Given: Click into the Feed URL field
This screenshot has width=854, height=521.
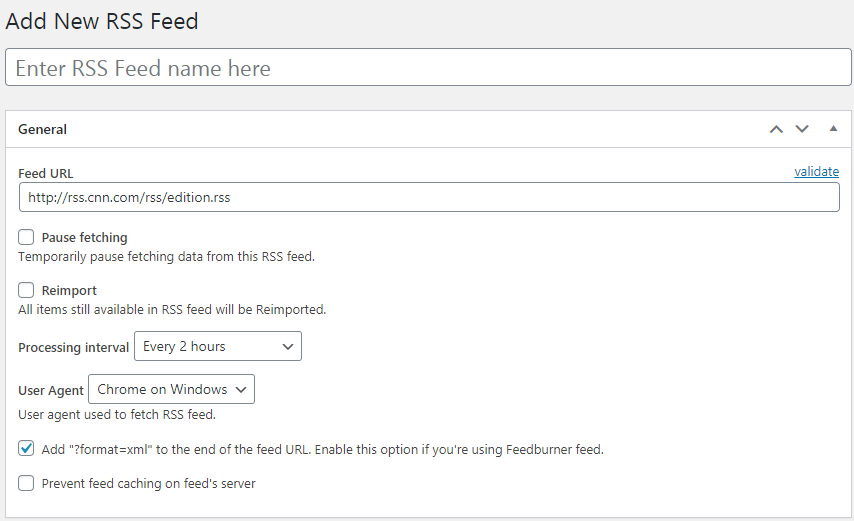Looking at the screenshot, I should coord(429,197).
